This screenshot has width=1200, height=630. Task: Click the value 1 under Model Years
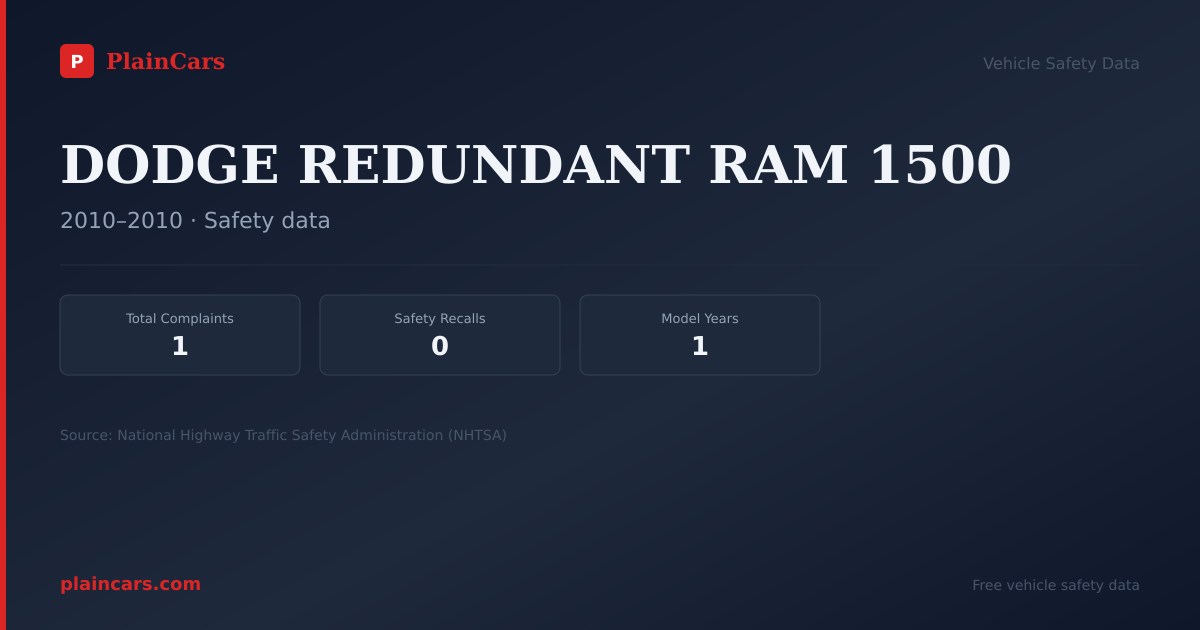coord(700,347)
